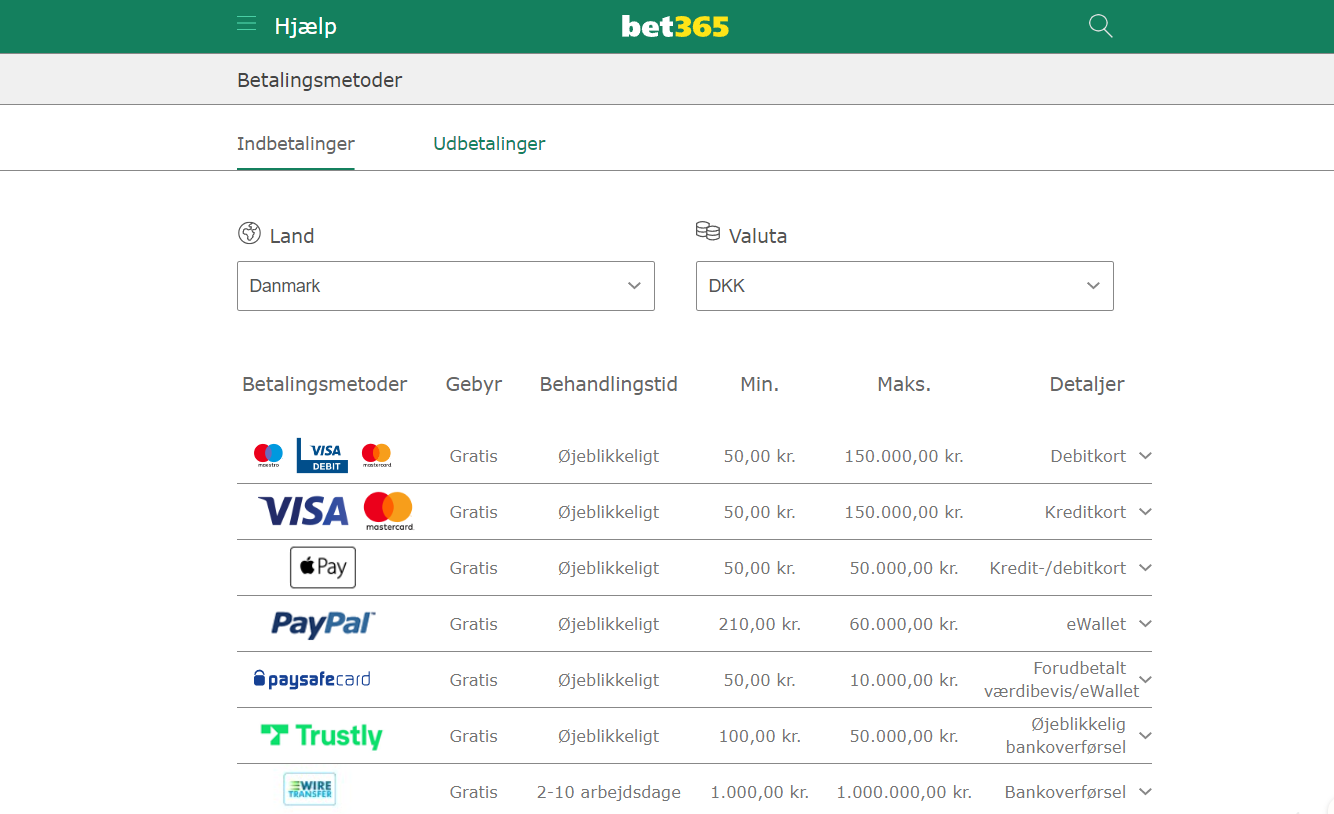1334x814 pixels.
Task: Click the Kreditkort label
Action: tap(1085, 512)
